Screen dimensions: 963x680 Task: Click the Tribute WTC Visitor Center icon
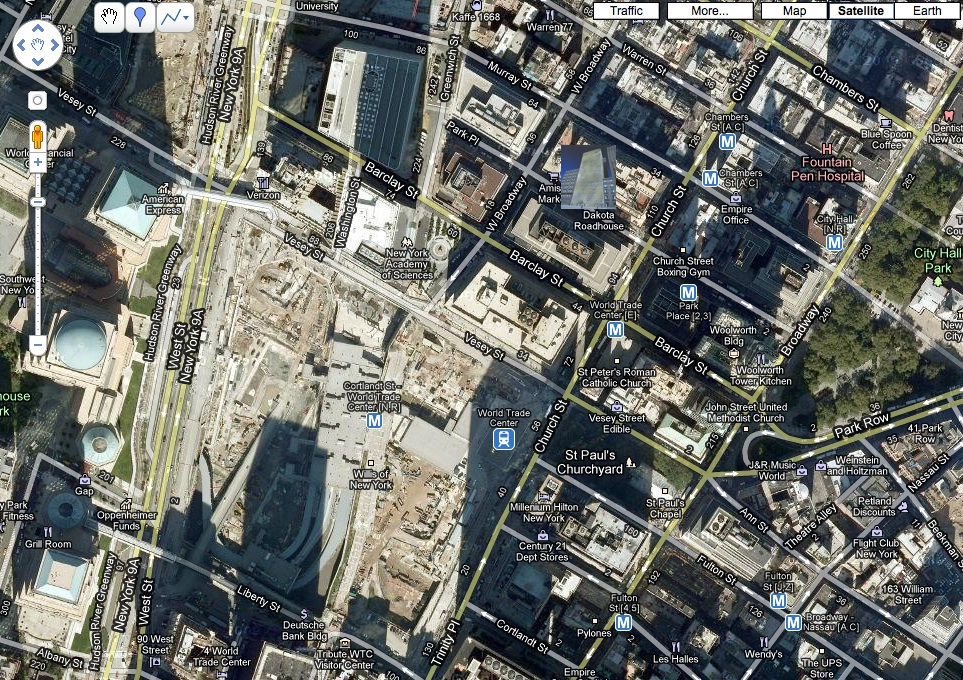click(344, 643)
